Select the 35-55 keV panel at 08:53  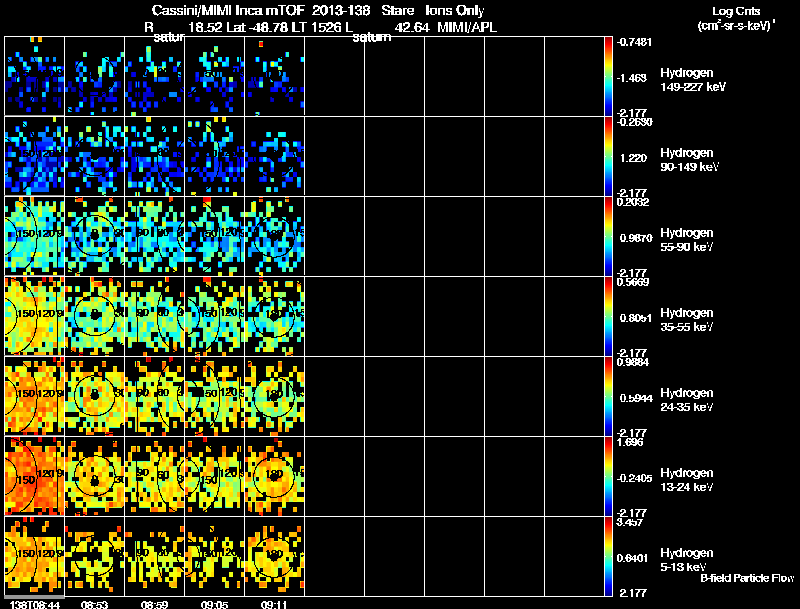coord(94,317)
